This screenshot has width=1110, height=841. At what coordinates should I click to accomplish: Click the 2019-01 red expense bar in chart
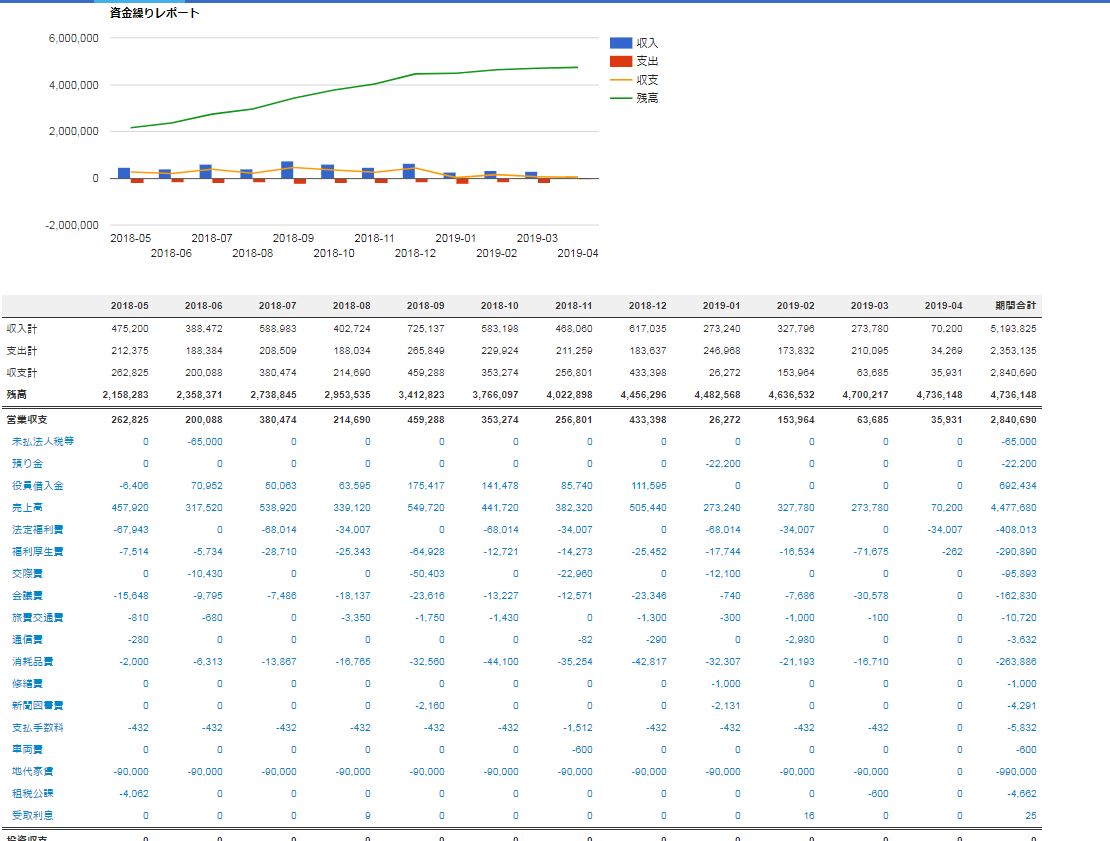(x=462, y=181)
